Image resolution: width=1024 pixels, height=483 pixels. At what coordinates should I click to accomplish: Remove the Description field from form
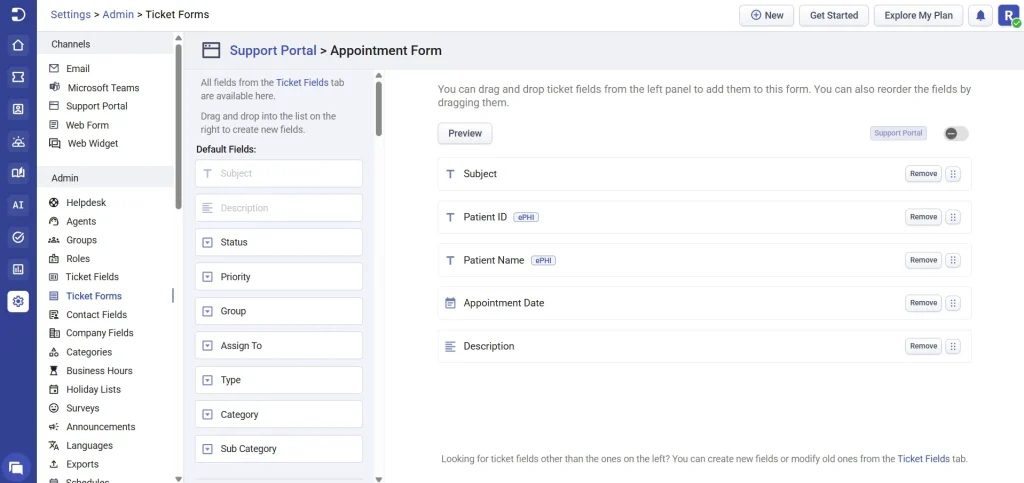[923, 346]
